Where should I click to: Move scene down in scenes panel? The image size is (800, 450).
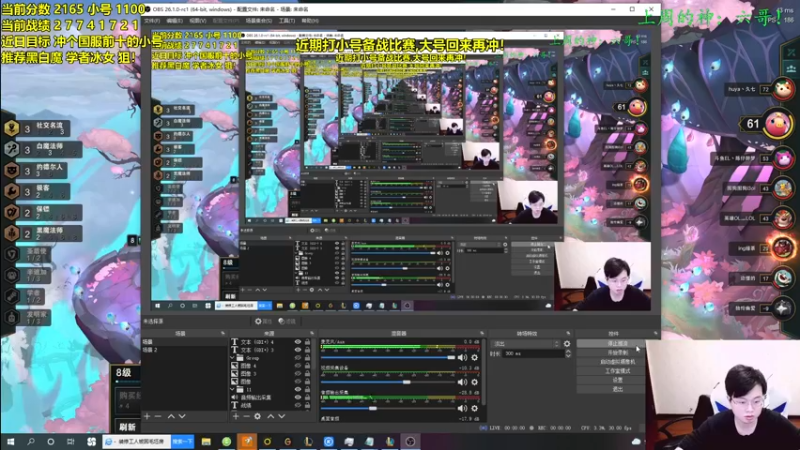(182, 416)
